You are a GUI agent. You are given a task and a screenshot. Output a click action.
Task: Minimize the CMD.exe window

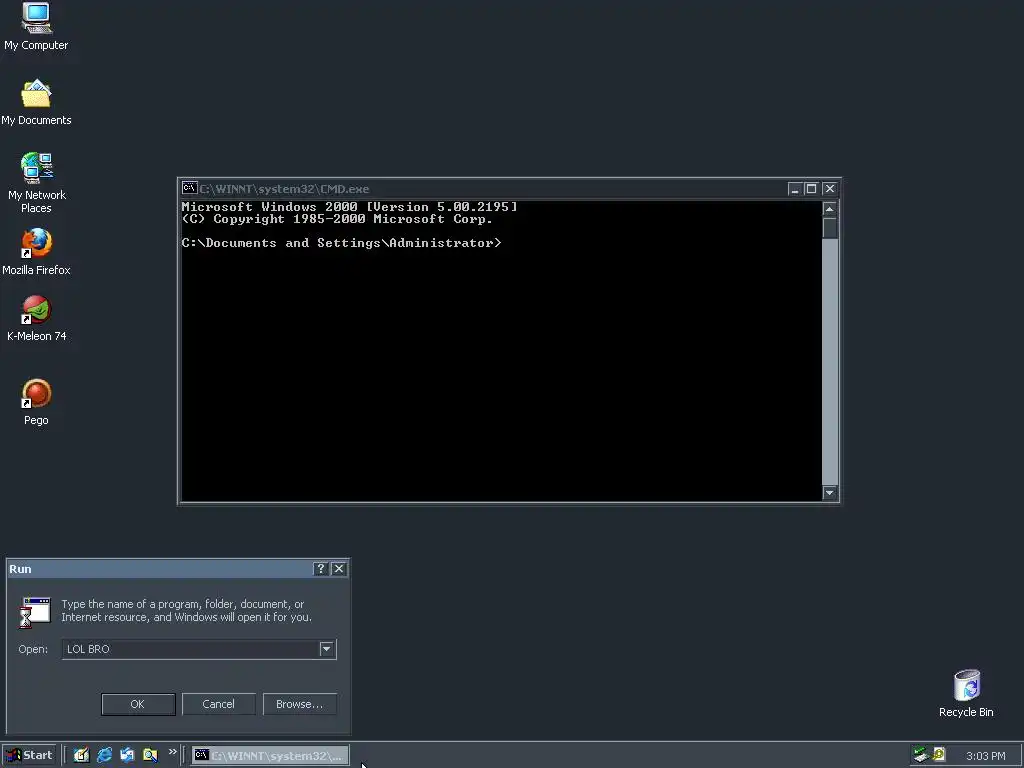(794, 189)
